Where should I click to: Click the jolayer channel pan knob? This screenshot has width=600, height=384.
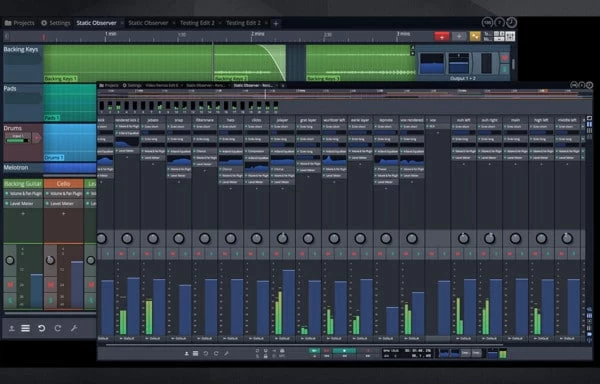point(282,238)
